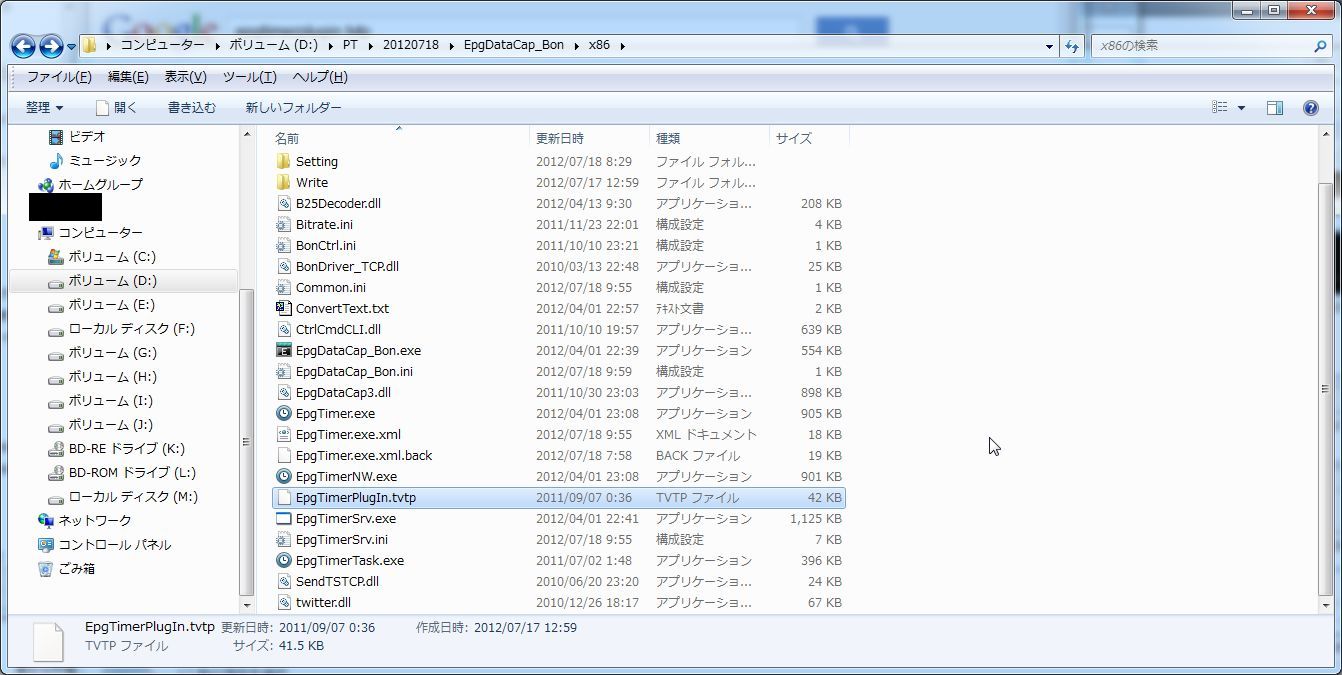Click the EpgTimer.exe clock icon
The height and width of the screenshot is (675, 1342).
284,413
